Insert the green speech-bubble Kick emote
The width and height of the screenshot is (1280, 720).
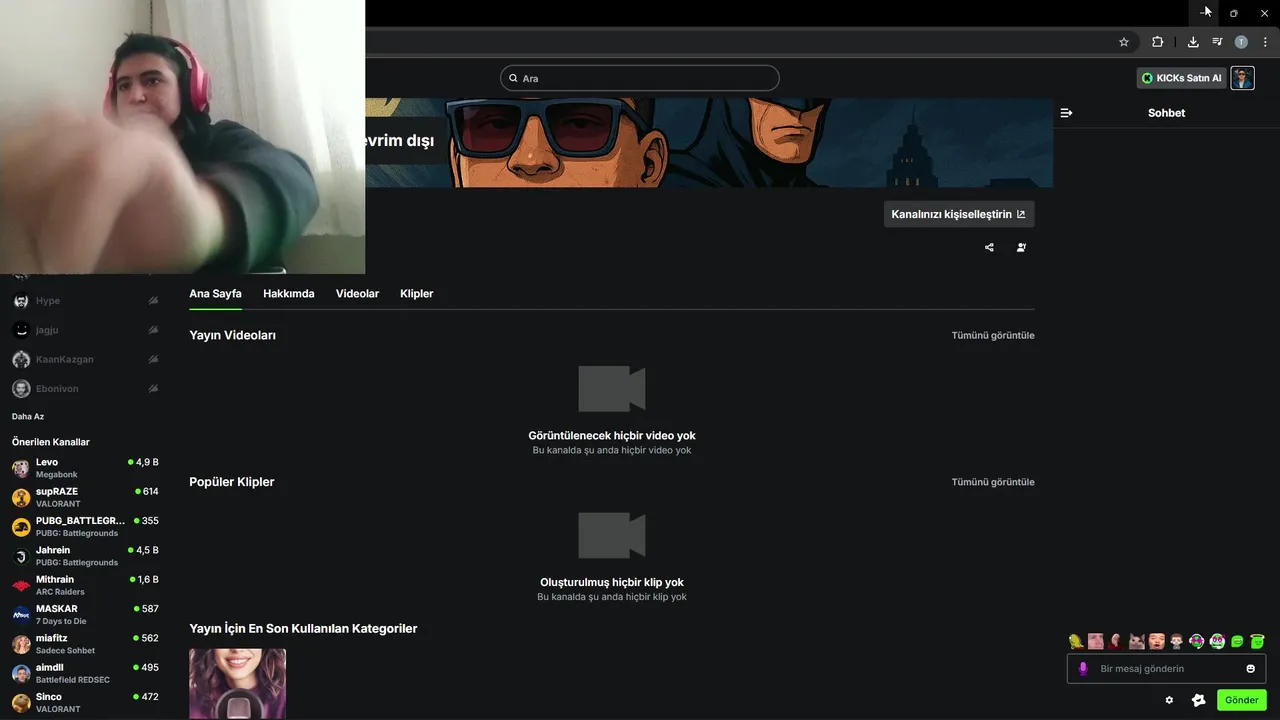coord(1237,641)
